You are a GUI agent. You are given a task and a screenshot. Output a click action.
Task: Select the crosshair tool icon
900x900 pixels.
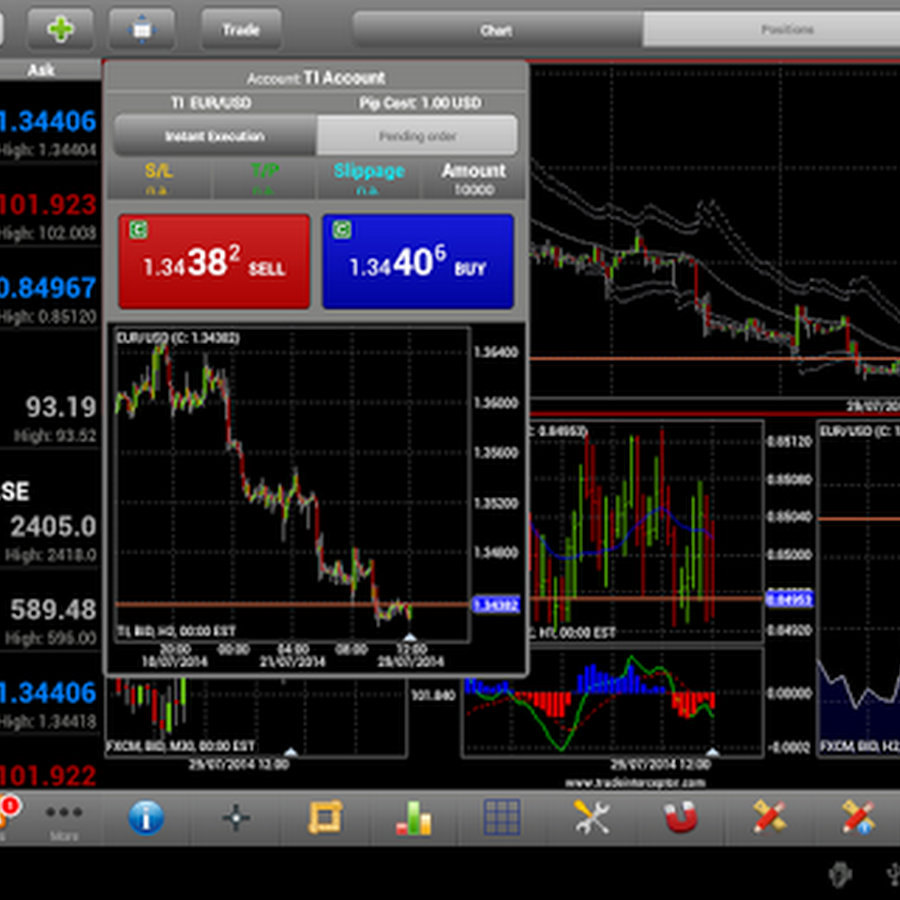236,817
